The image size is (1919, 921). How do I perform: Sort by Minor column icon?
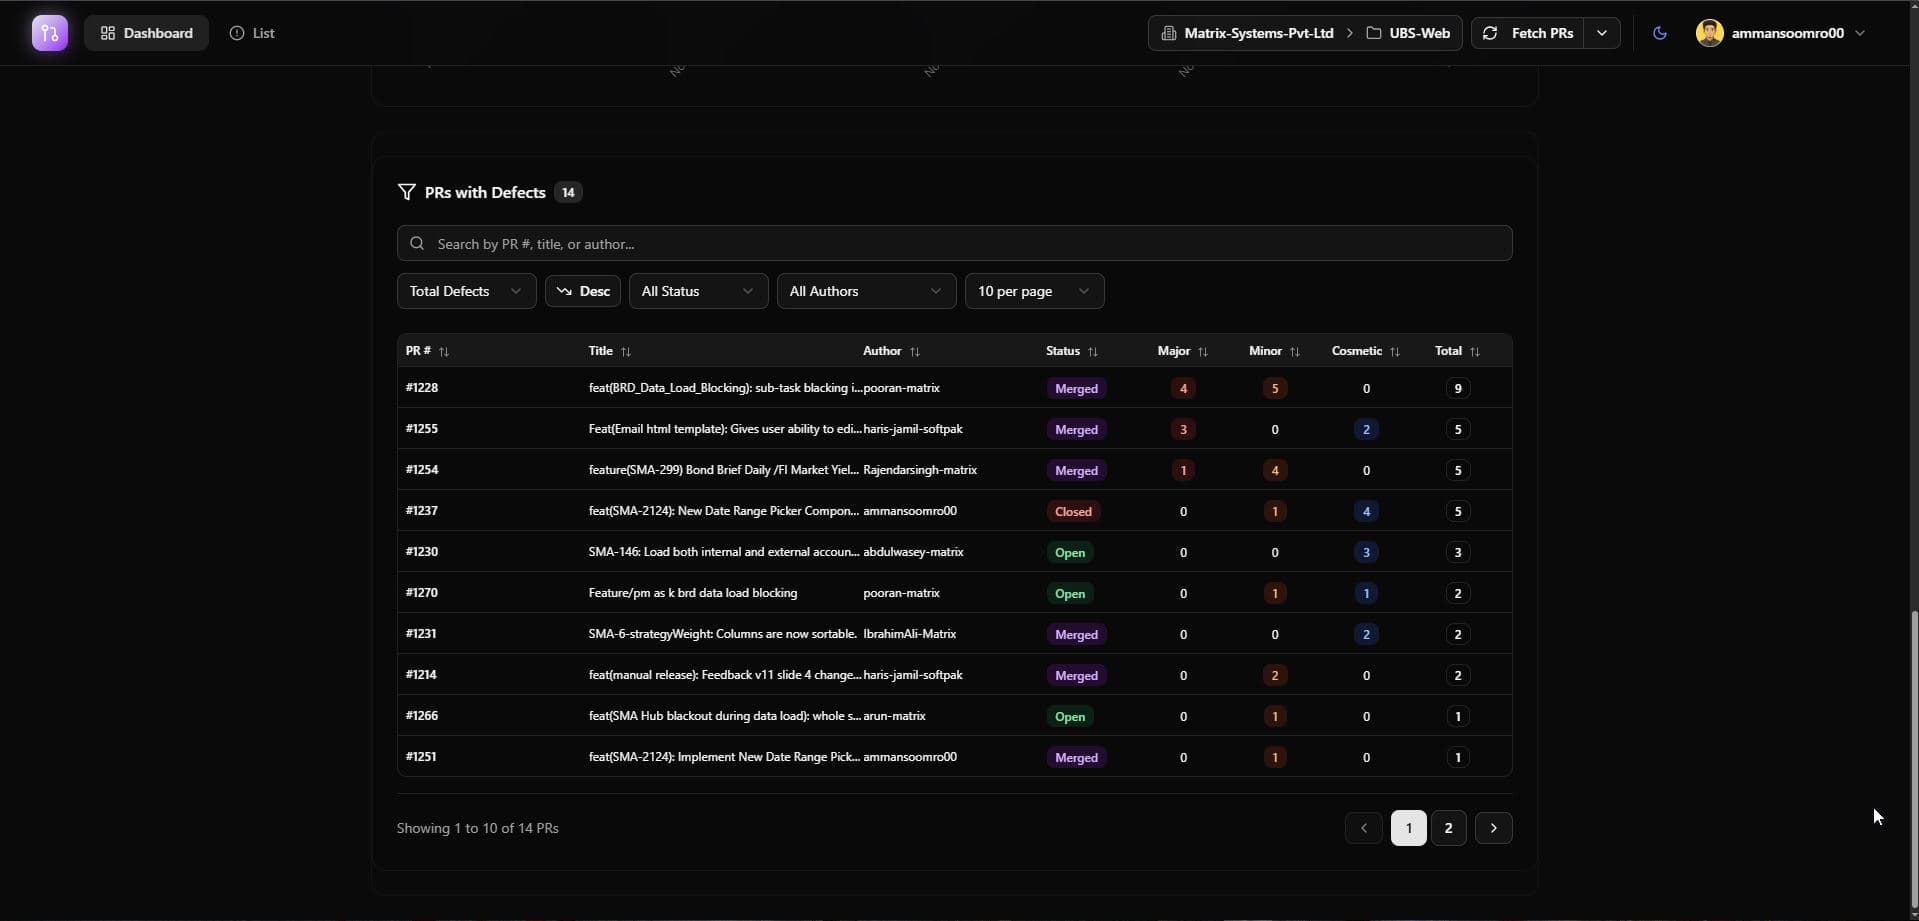pos(1295,351)
